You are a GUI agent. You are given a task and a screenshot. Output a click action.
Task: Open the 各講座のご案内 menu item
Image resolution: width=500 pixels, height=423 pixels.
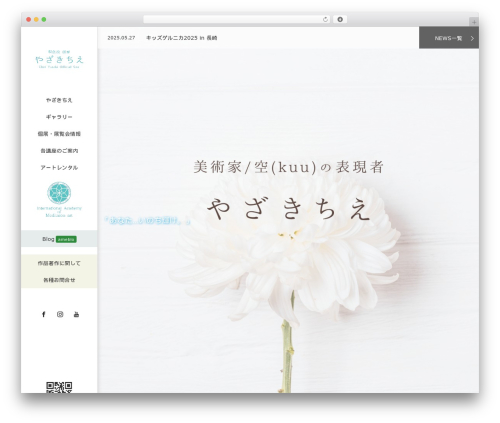coord(59,151)
